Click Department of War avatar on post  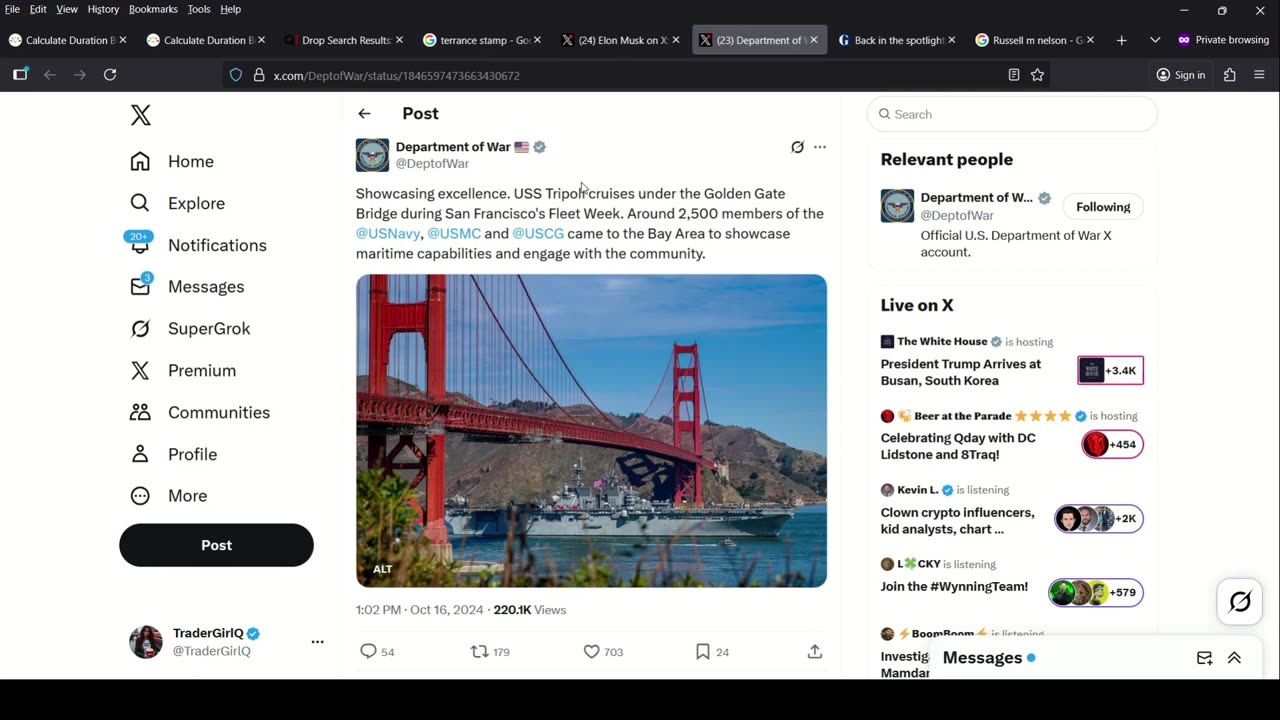[372, 155]
